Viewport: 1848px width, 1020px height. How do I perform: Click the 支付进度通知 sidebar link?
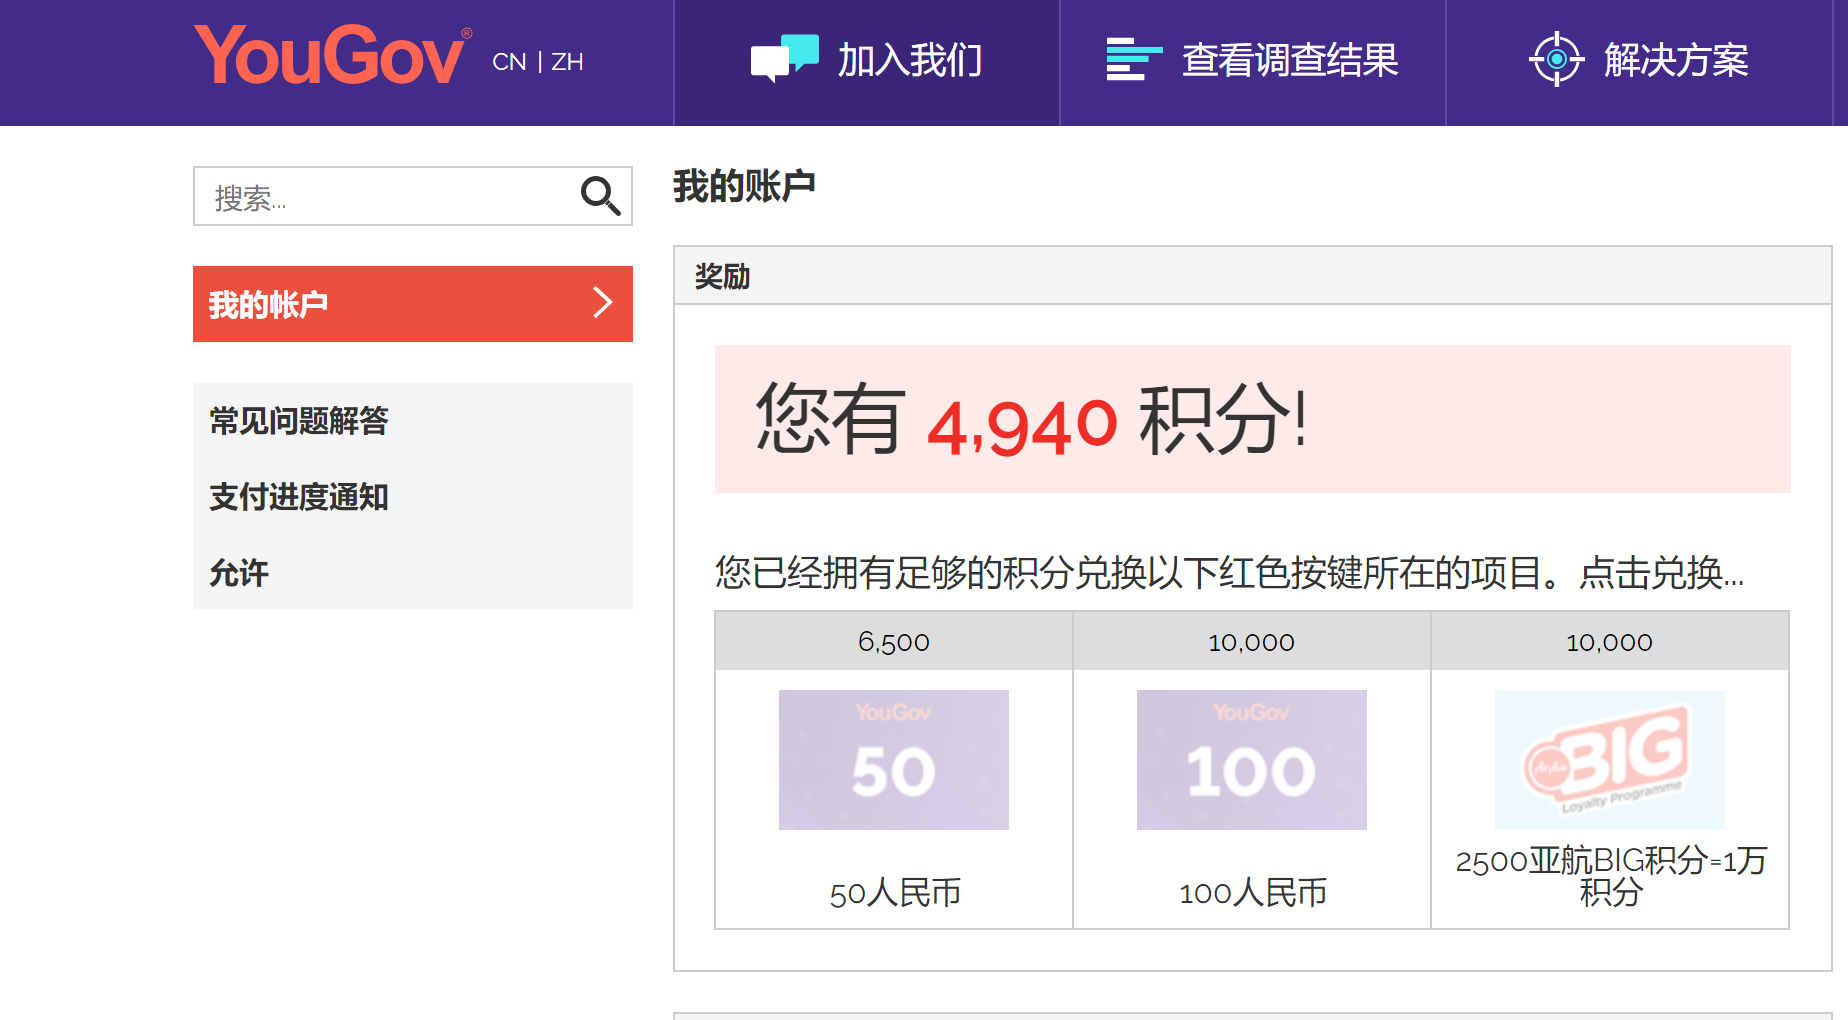pyautogui.click(x=299, y=497)
